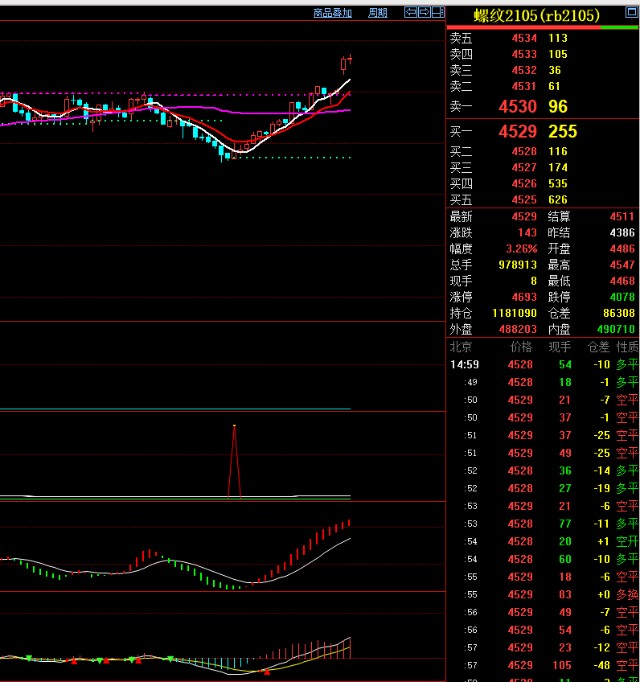Click the 价格 column header
Screen dimensions: 640x682
(521, 347)
